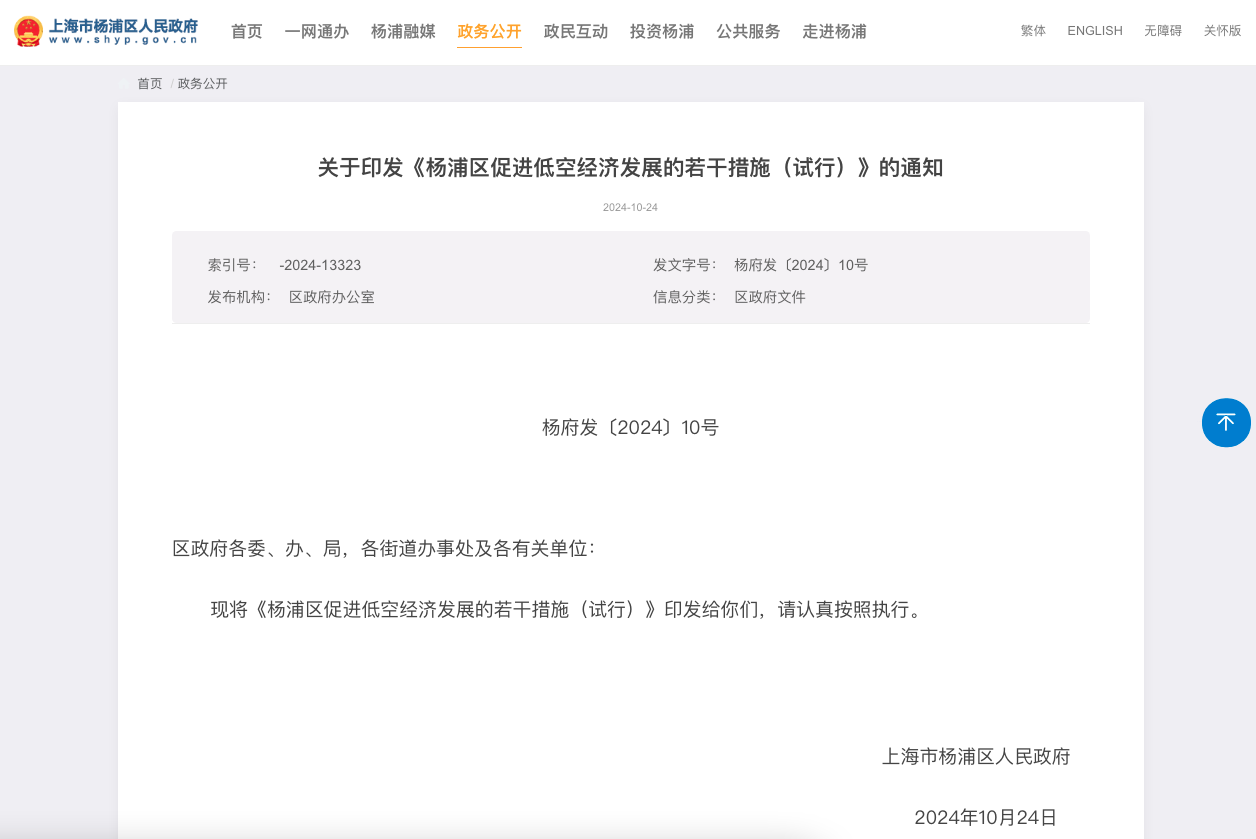Toggle the 关怀版 care mode

coord(1222,31)
